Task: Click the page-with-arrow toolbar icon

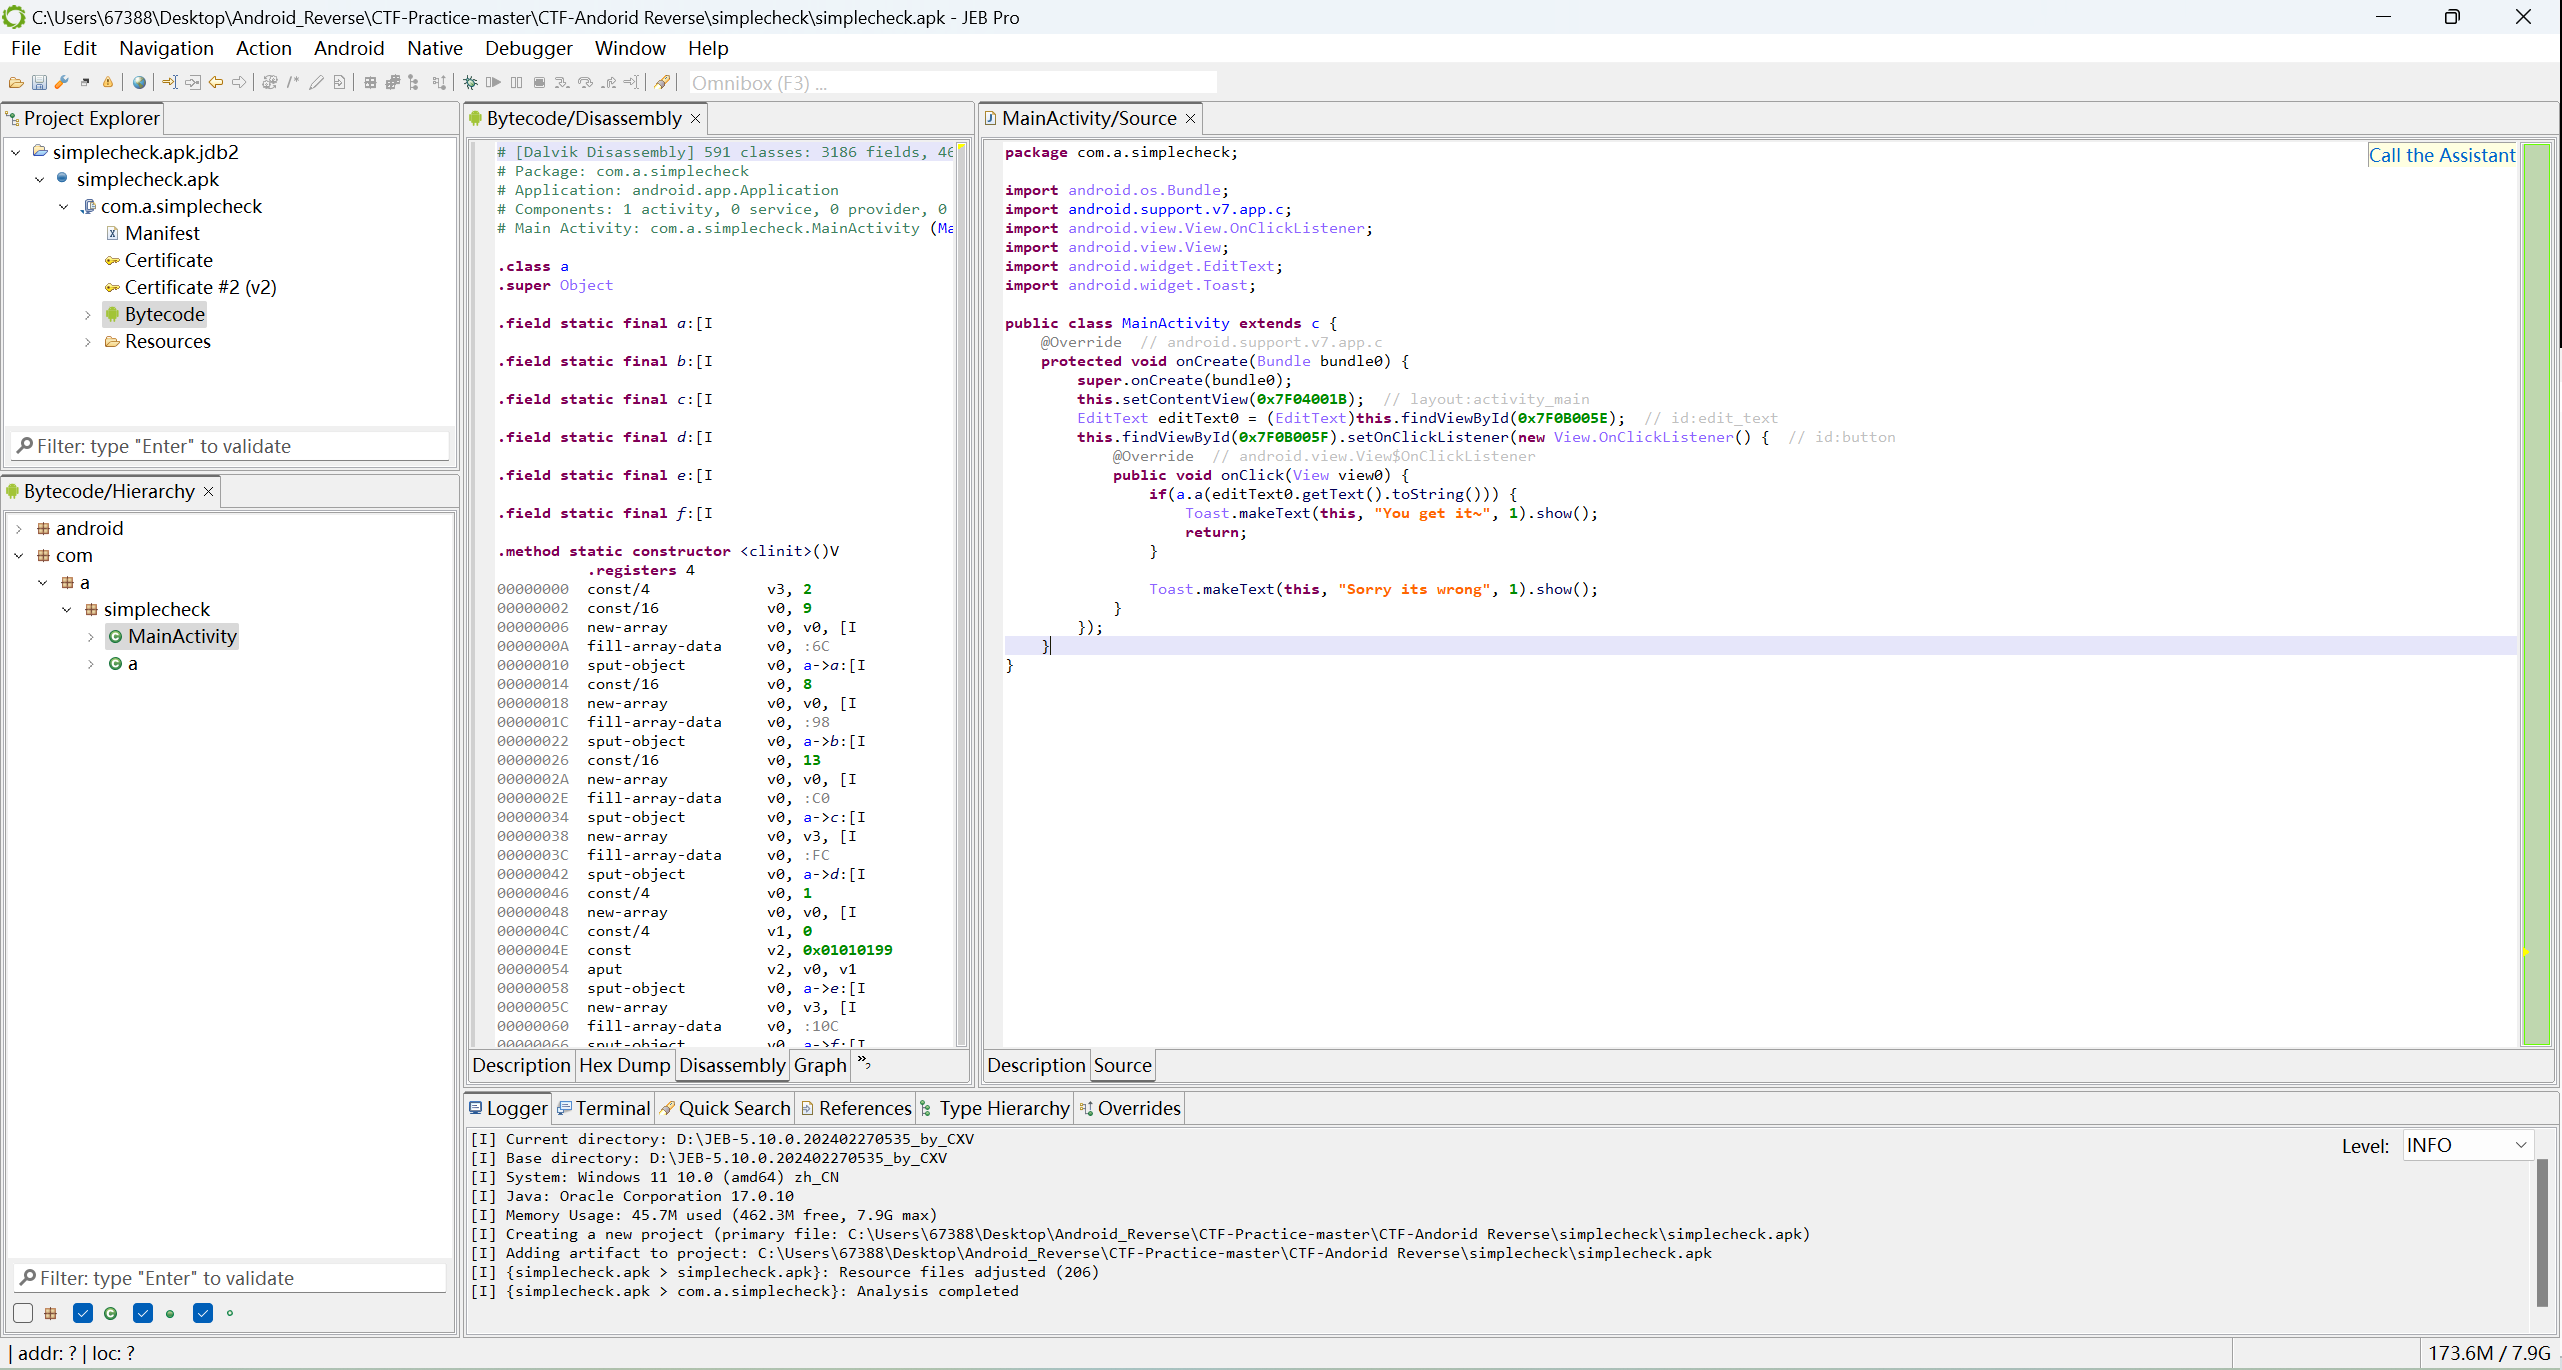Action: click(x=339, y=83)
